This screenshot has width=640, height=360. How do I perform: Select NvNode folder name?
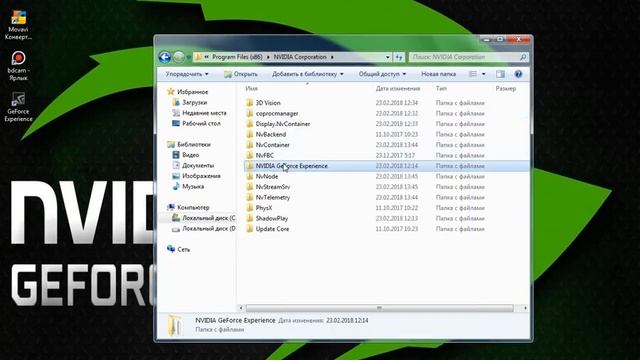pyautogui.click(x=267, y=176)
